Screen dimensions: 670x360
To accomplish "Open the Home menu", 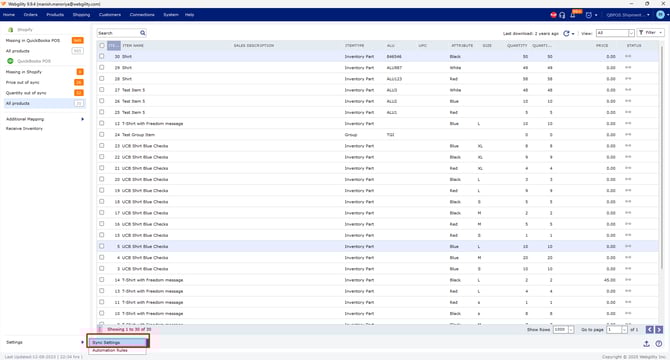I will point(9,15).
